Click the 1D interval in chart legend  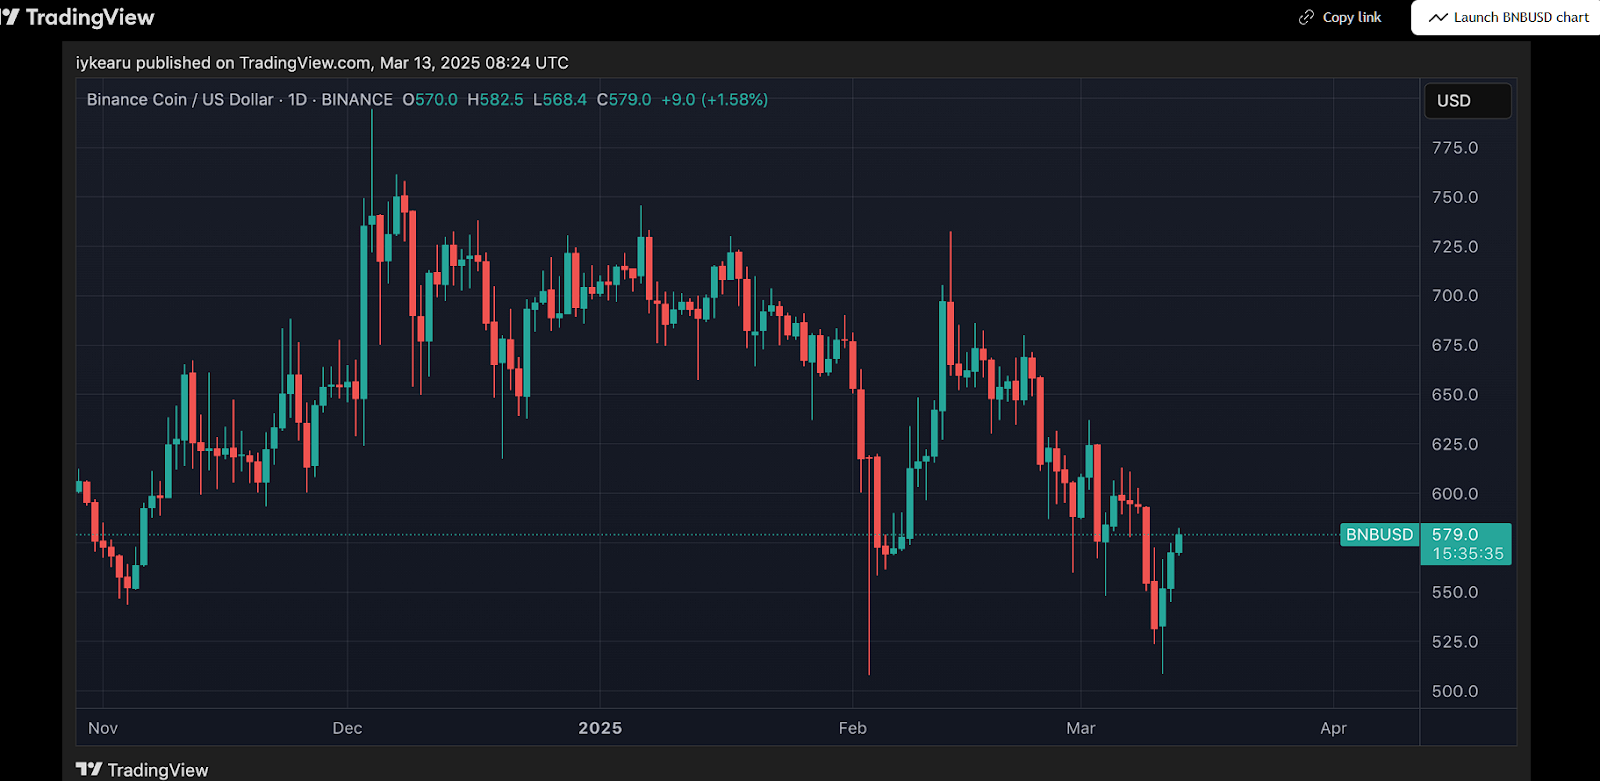pos(298,100)
